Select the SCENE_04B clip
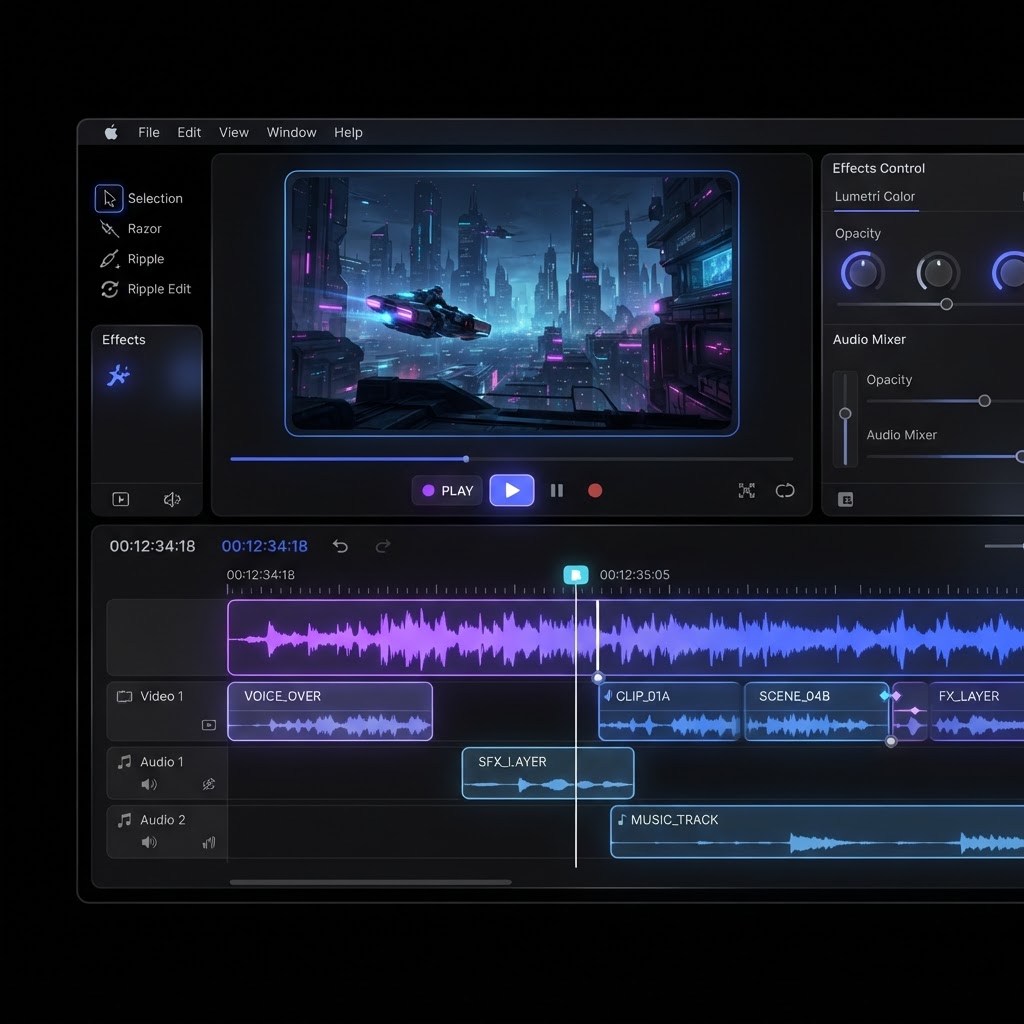The width and height of the screenshot is (1024, 1024). tap(816, 711)
